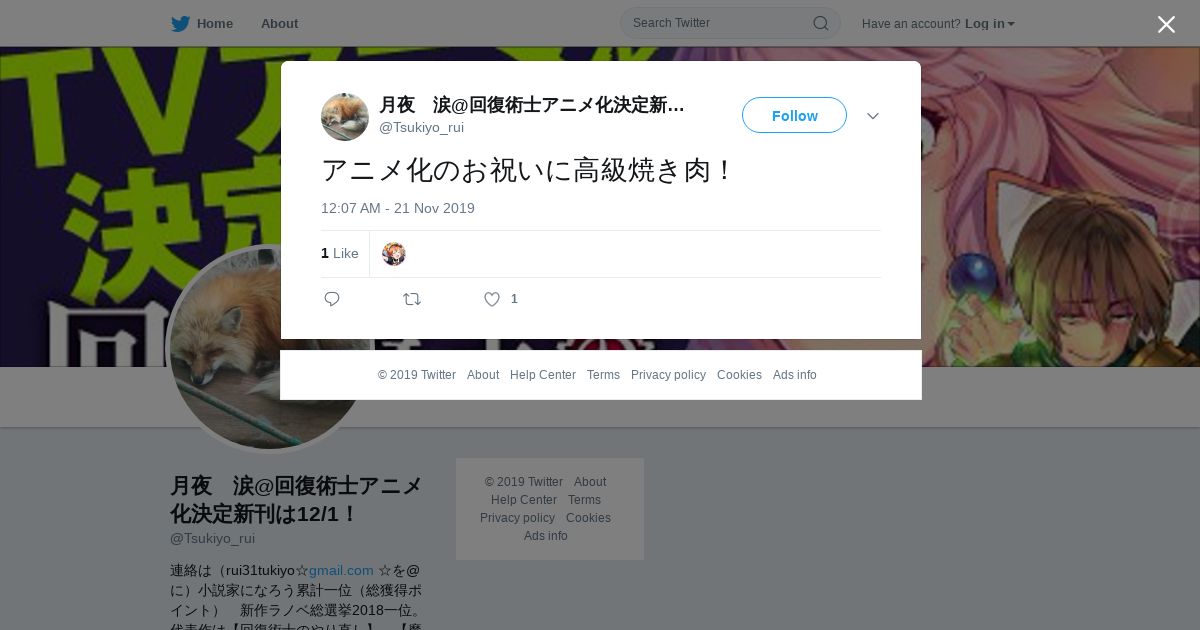Open the Help Center footer link in overlay
This screenshot has width=1200, height=630.
click(x=543, y=375)
